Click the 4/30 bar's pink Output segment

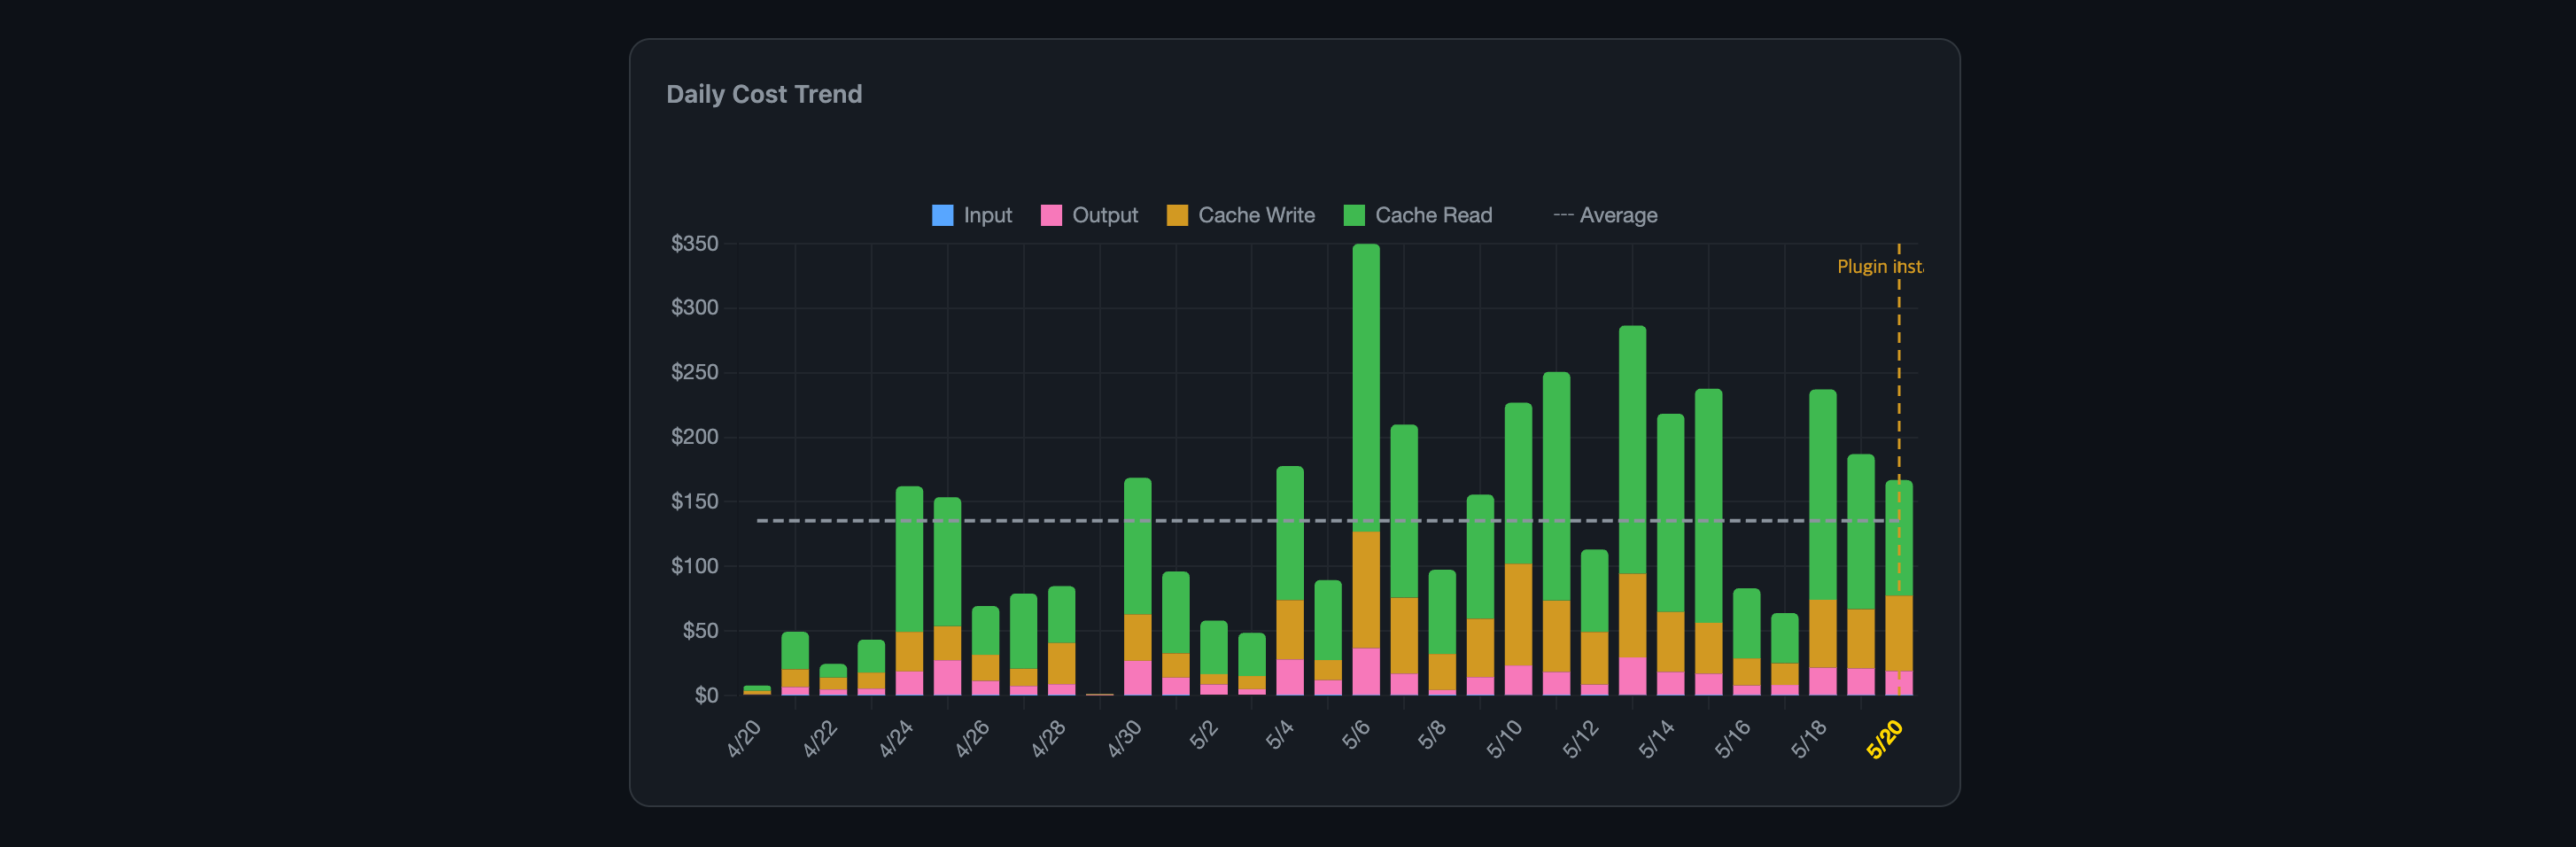[x=1138, y=678]
